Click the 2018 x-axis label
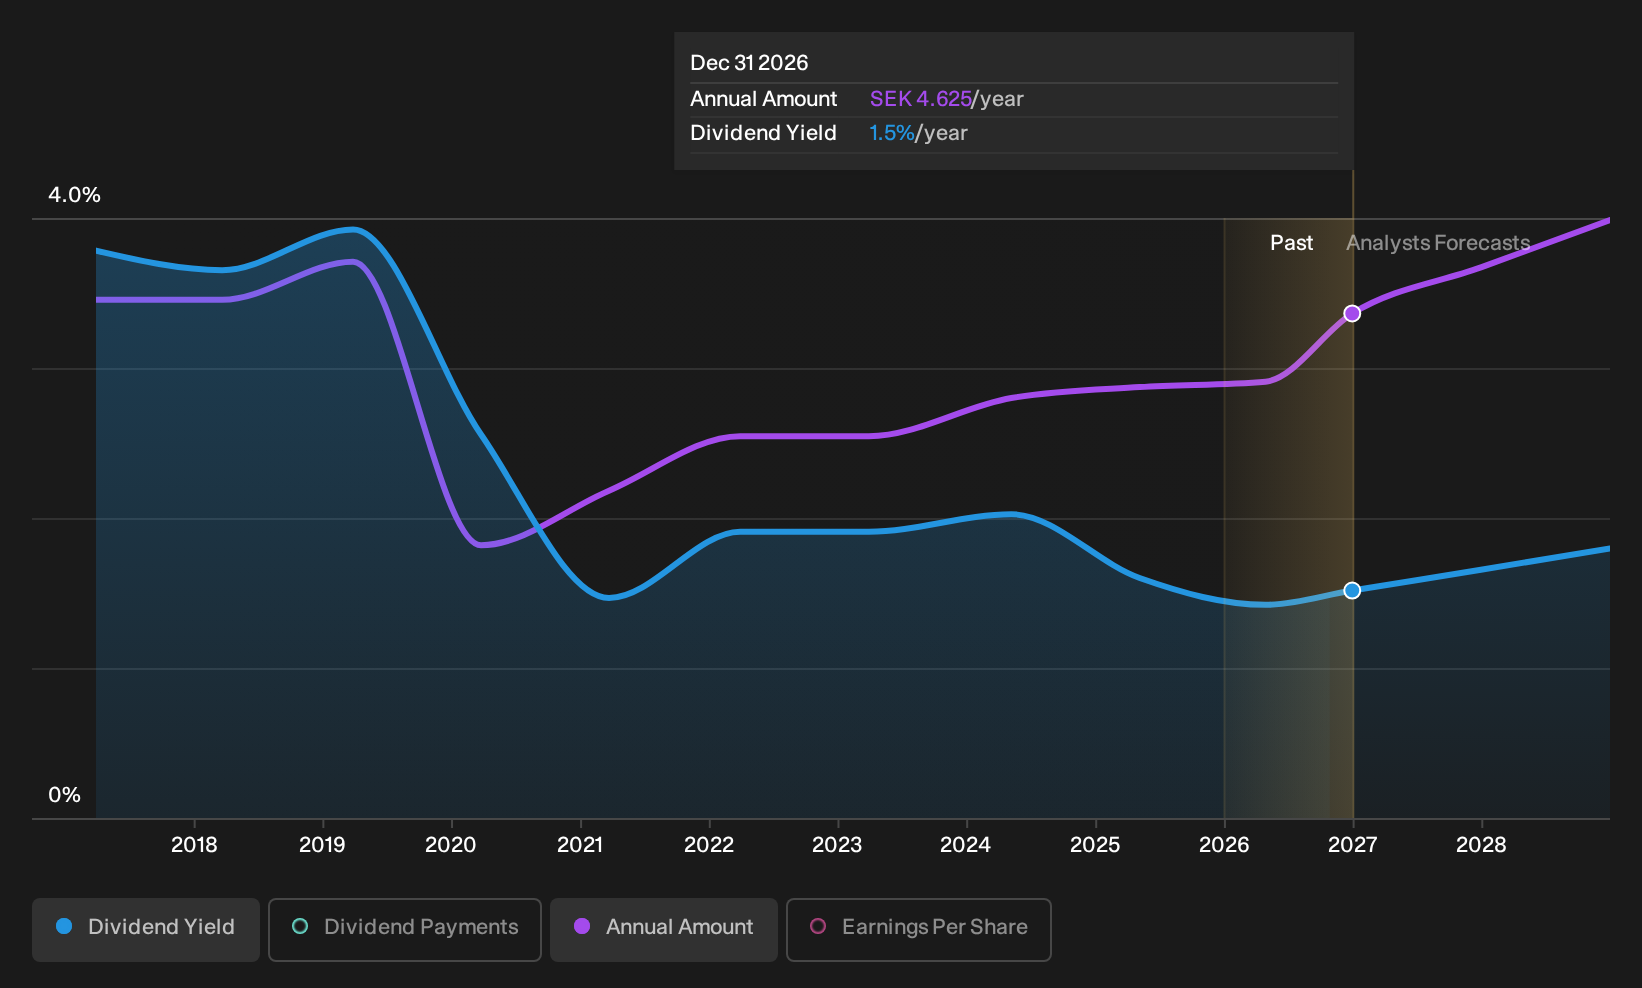 click(194, 845)
